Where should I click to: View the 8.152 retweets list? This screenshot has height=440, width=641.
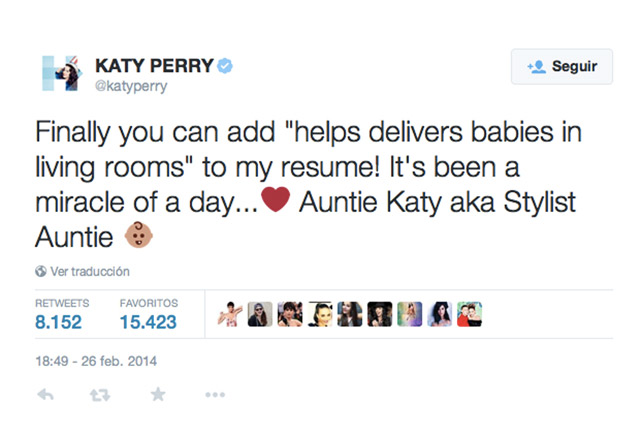click(59, 322)
